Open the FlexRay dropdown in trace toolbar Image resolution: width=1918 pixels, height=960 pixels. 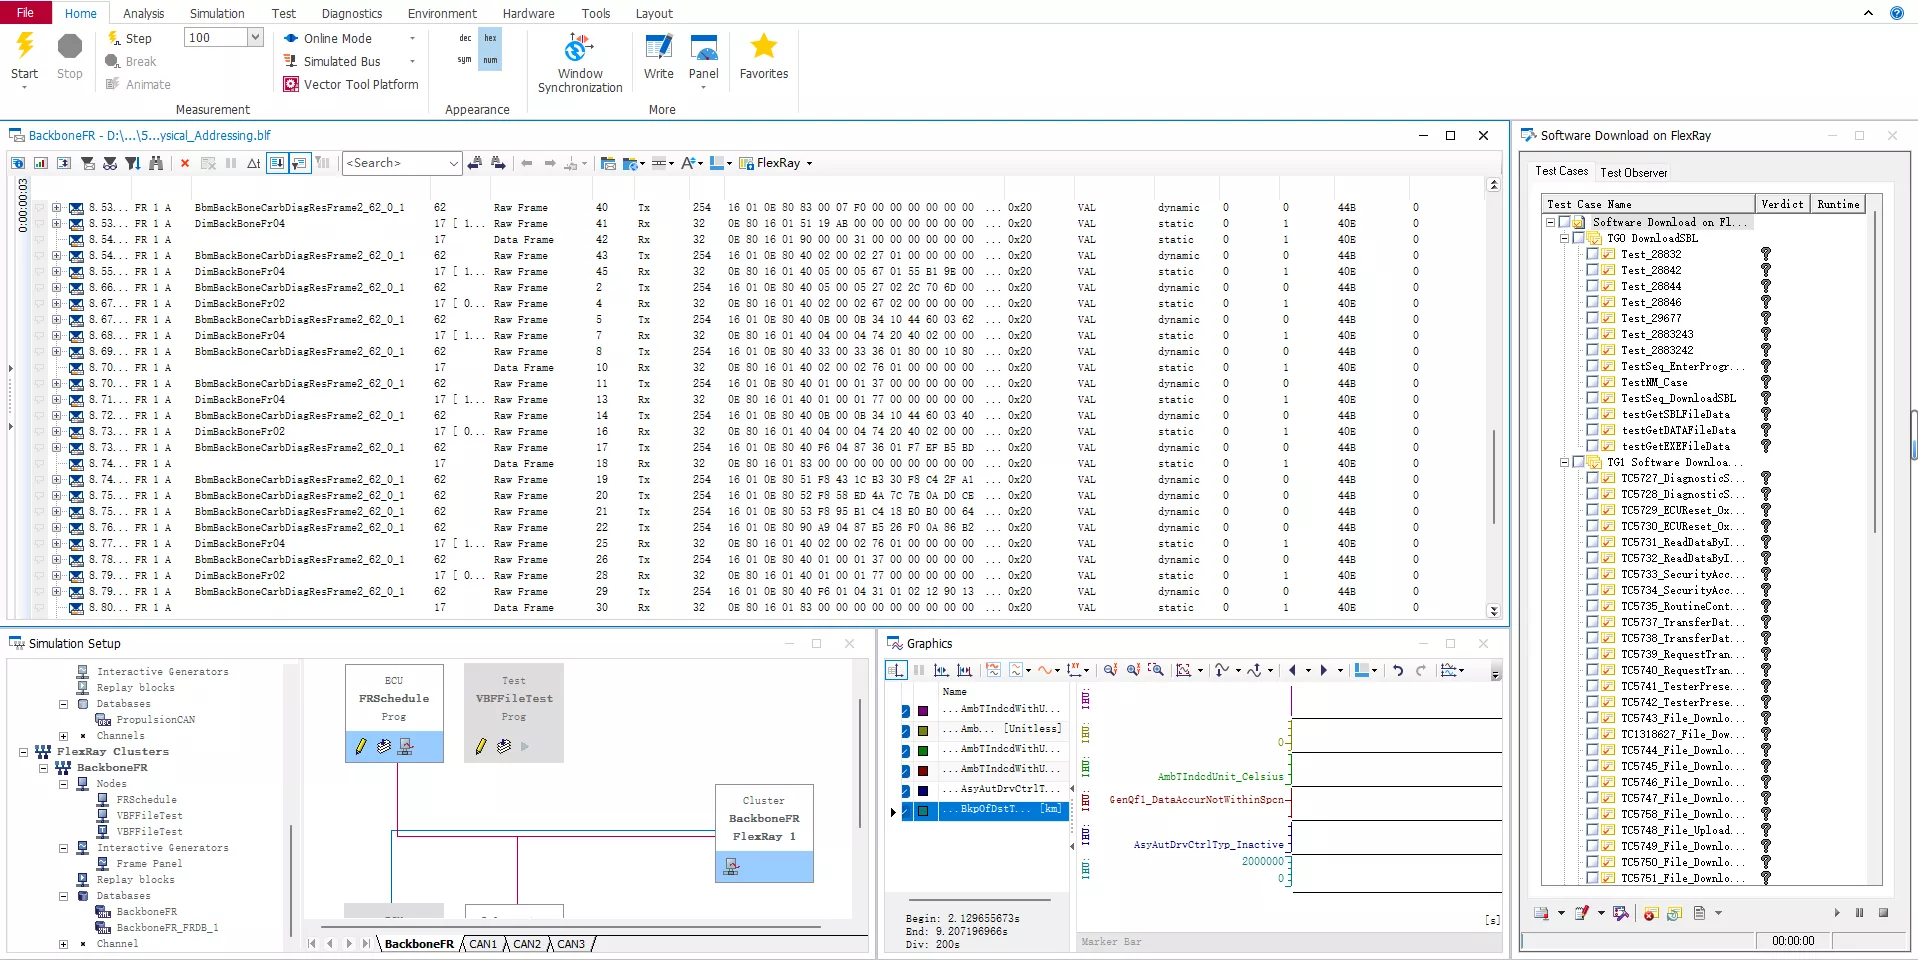tap(809, 163)
